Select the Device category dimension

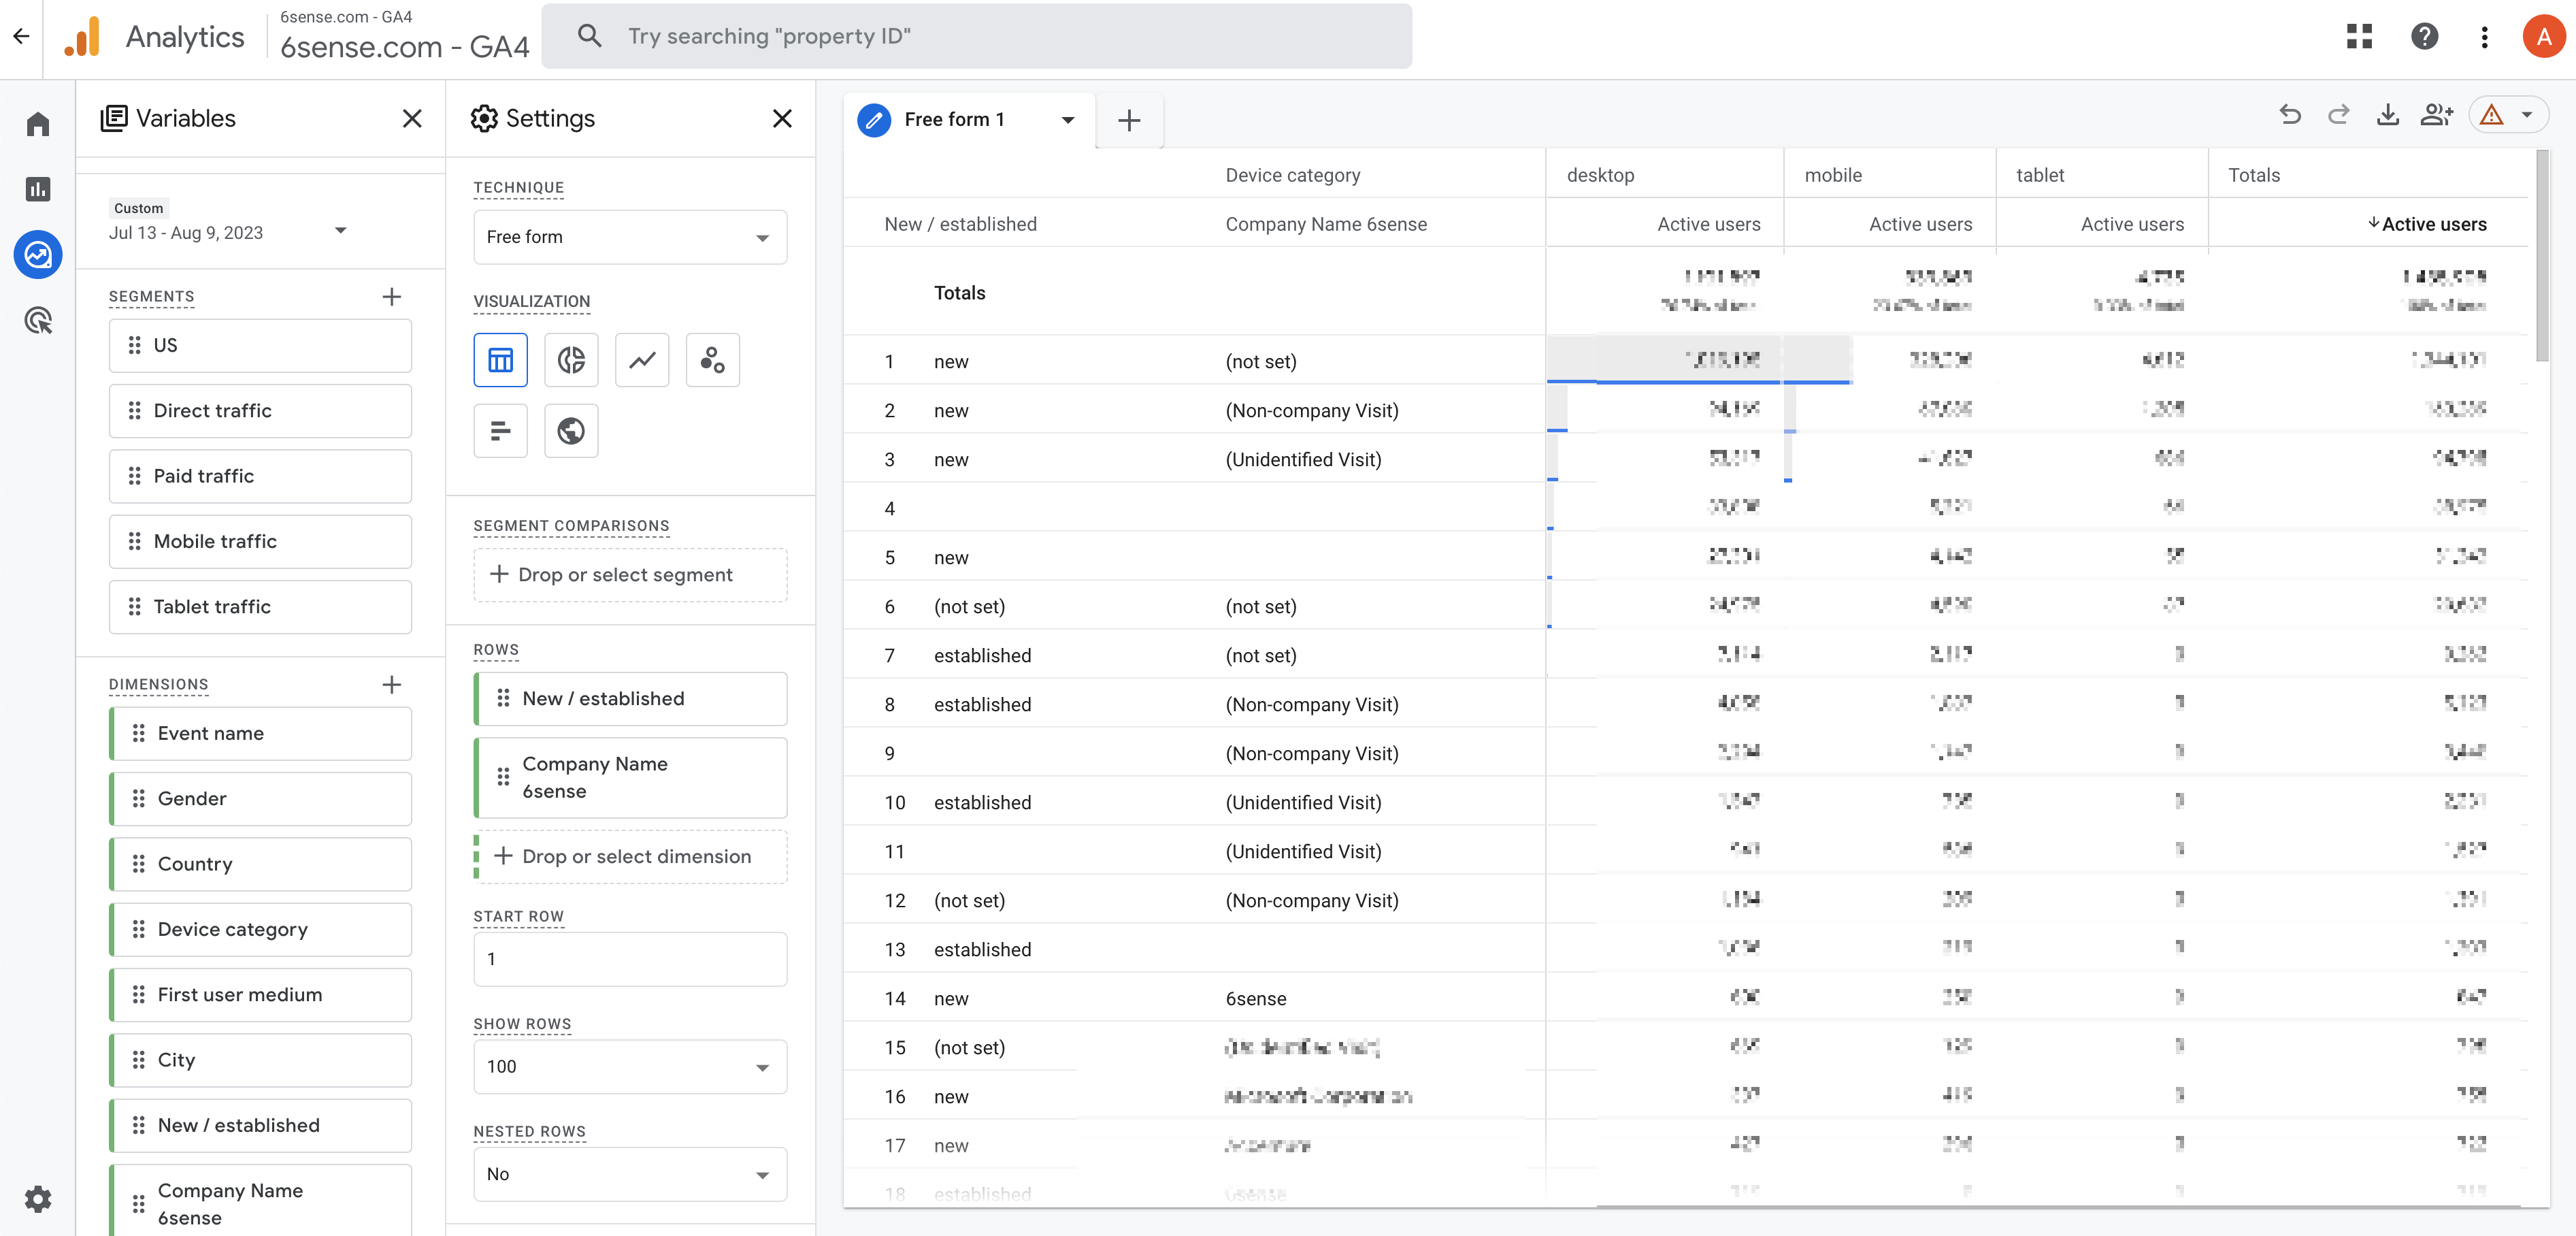pos(260,930)
